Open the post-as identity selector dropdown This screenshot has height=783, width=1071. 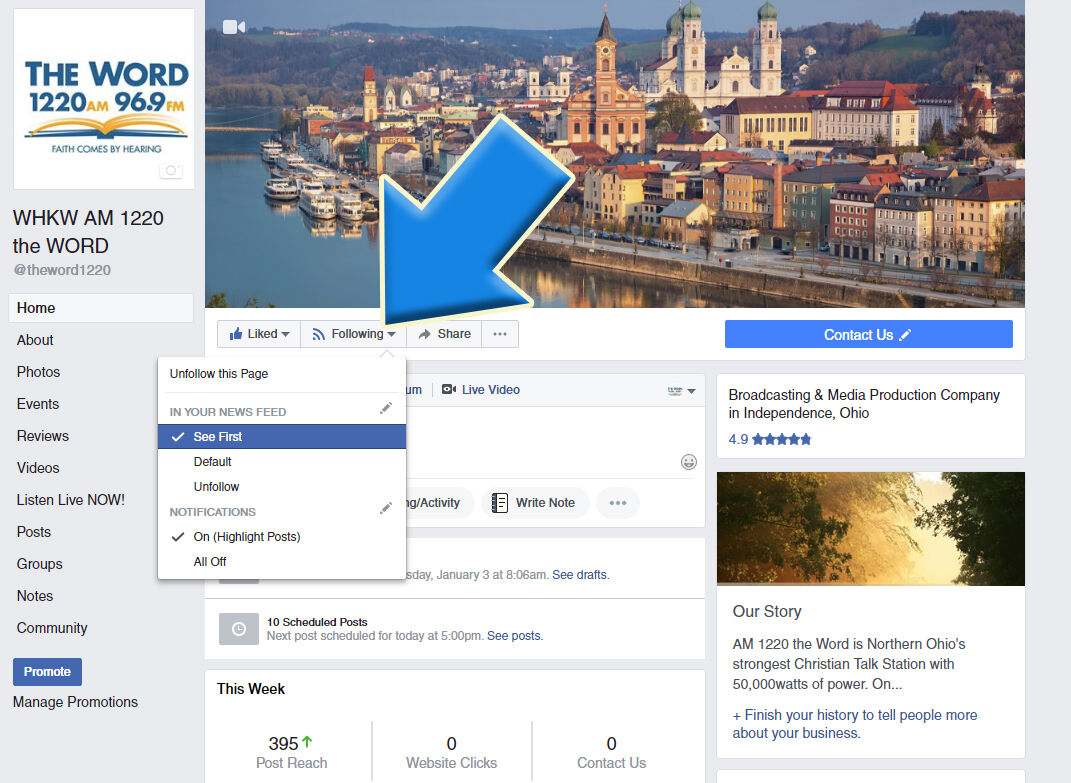tap(681, 390)
